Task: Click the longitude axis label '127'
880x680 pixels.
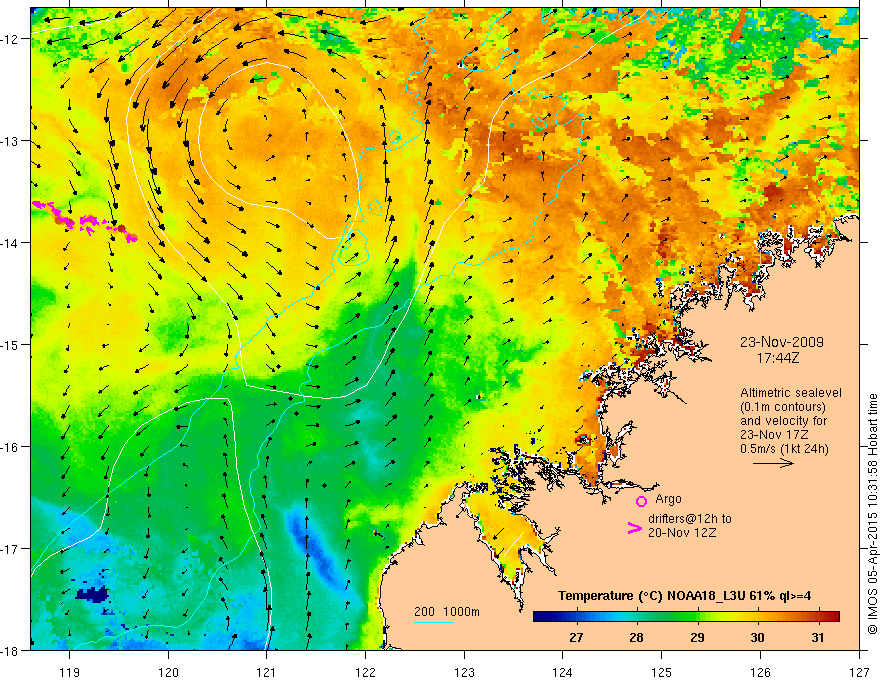Action: click(859, 672)
